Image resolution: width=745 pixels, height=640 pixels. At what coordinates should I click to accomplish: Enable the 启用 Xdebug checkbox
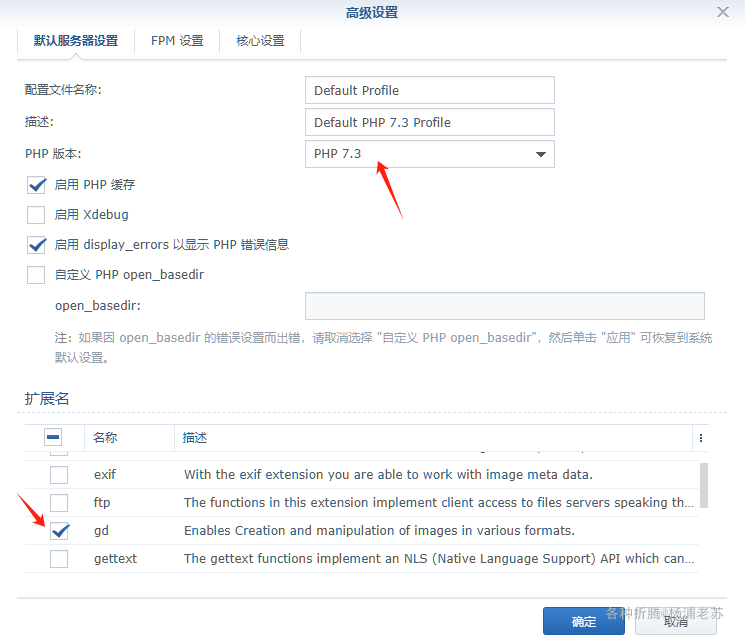(36, 215)
